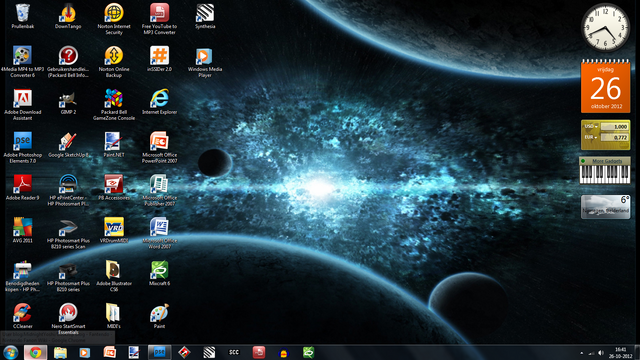Open Norton Internet Security shortcut

[114, 19]
